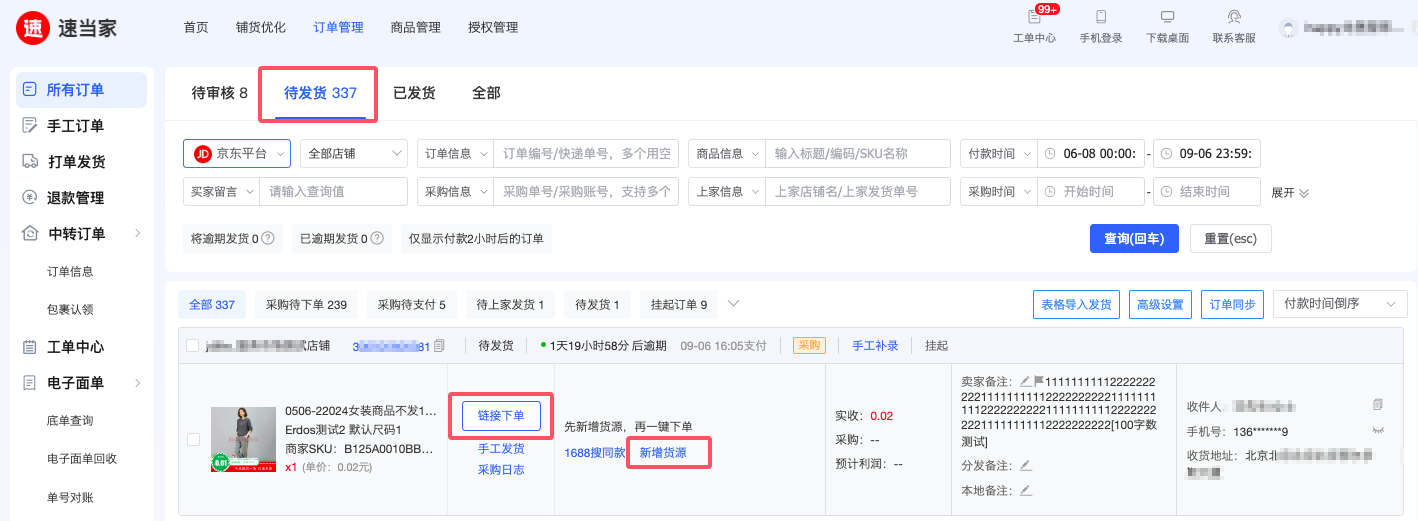Click the 订单编号 search input field

(x=586, y=153)
